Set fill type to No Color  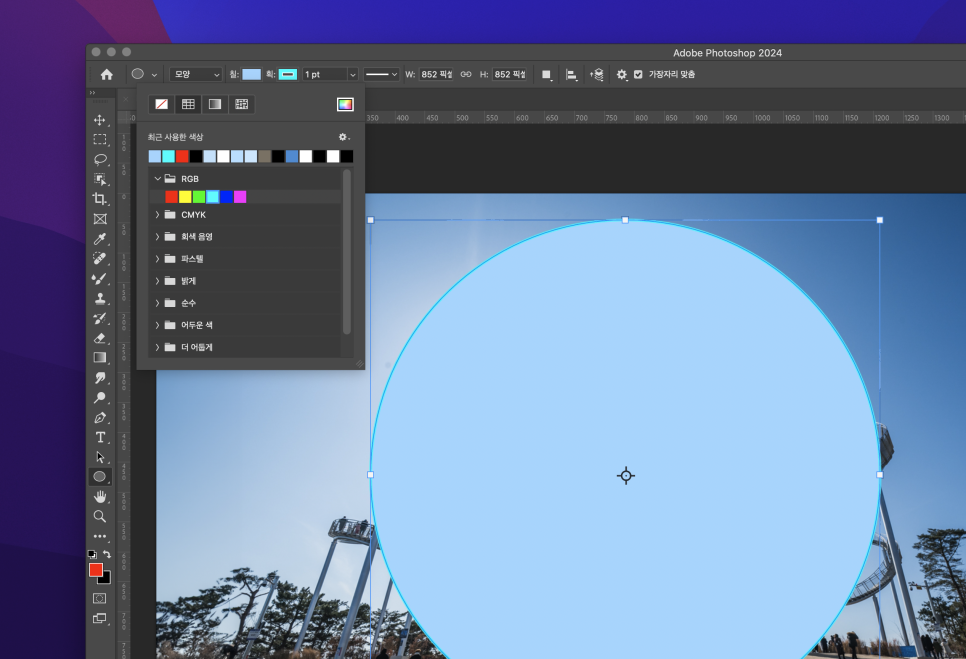point(161,104)
